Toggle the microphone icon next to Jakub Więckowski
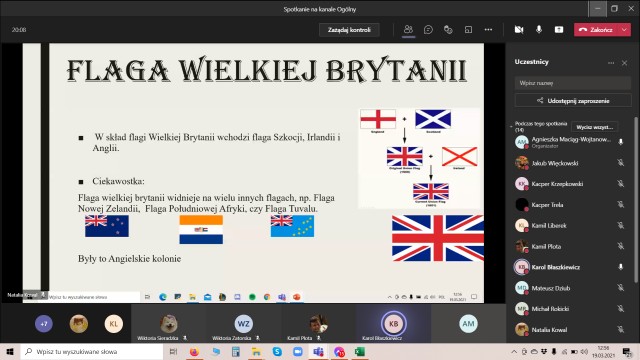640x360 pixels. coord(620,163)
